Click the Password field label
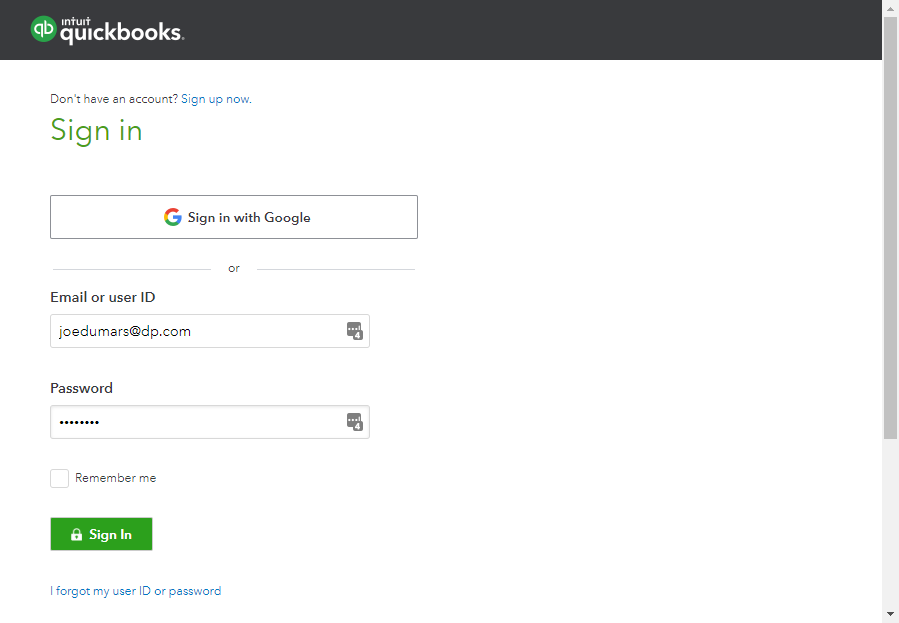 click(81, 388)
